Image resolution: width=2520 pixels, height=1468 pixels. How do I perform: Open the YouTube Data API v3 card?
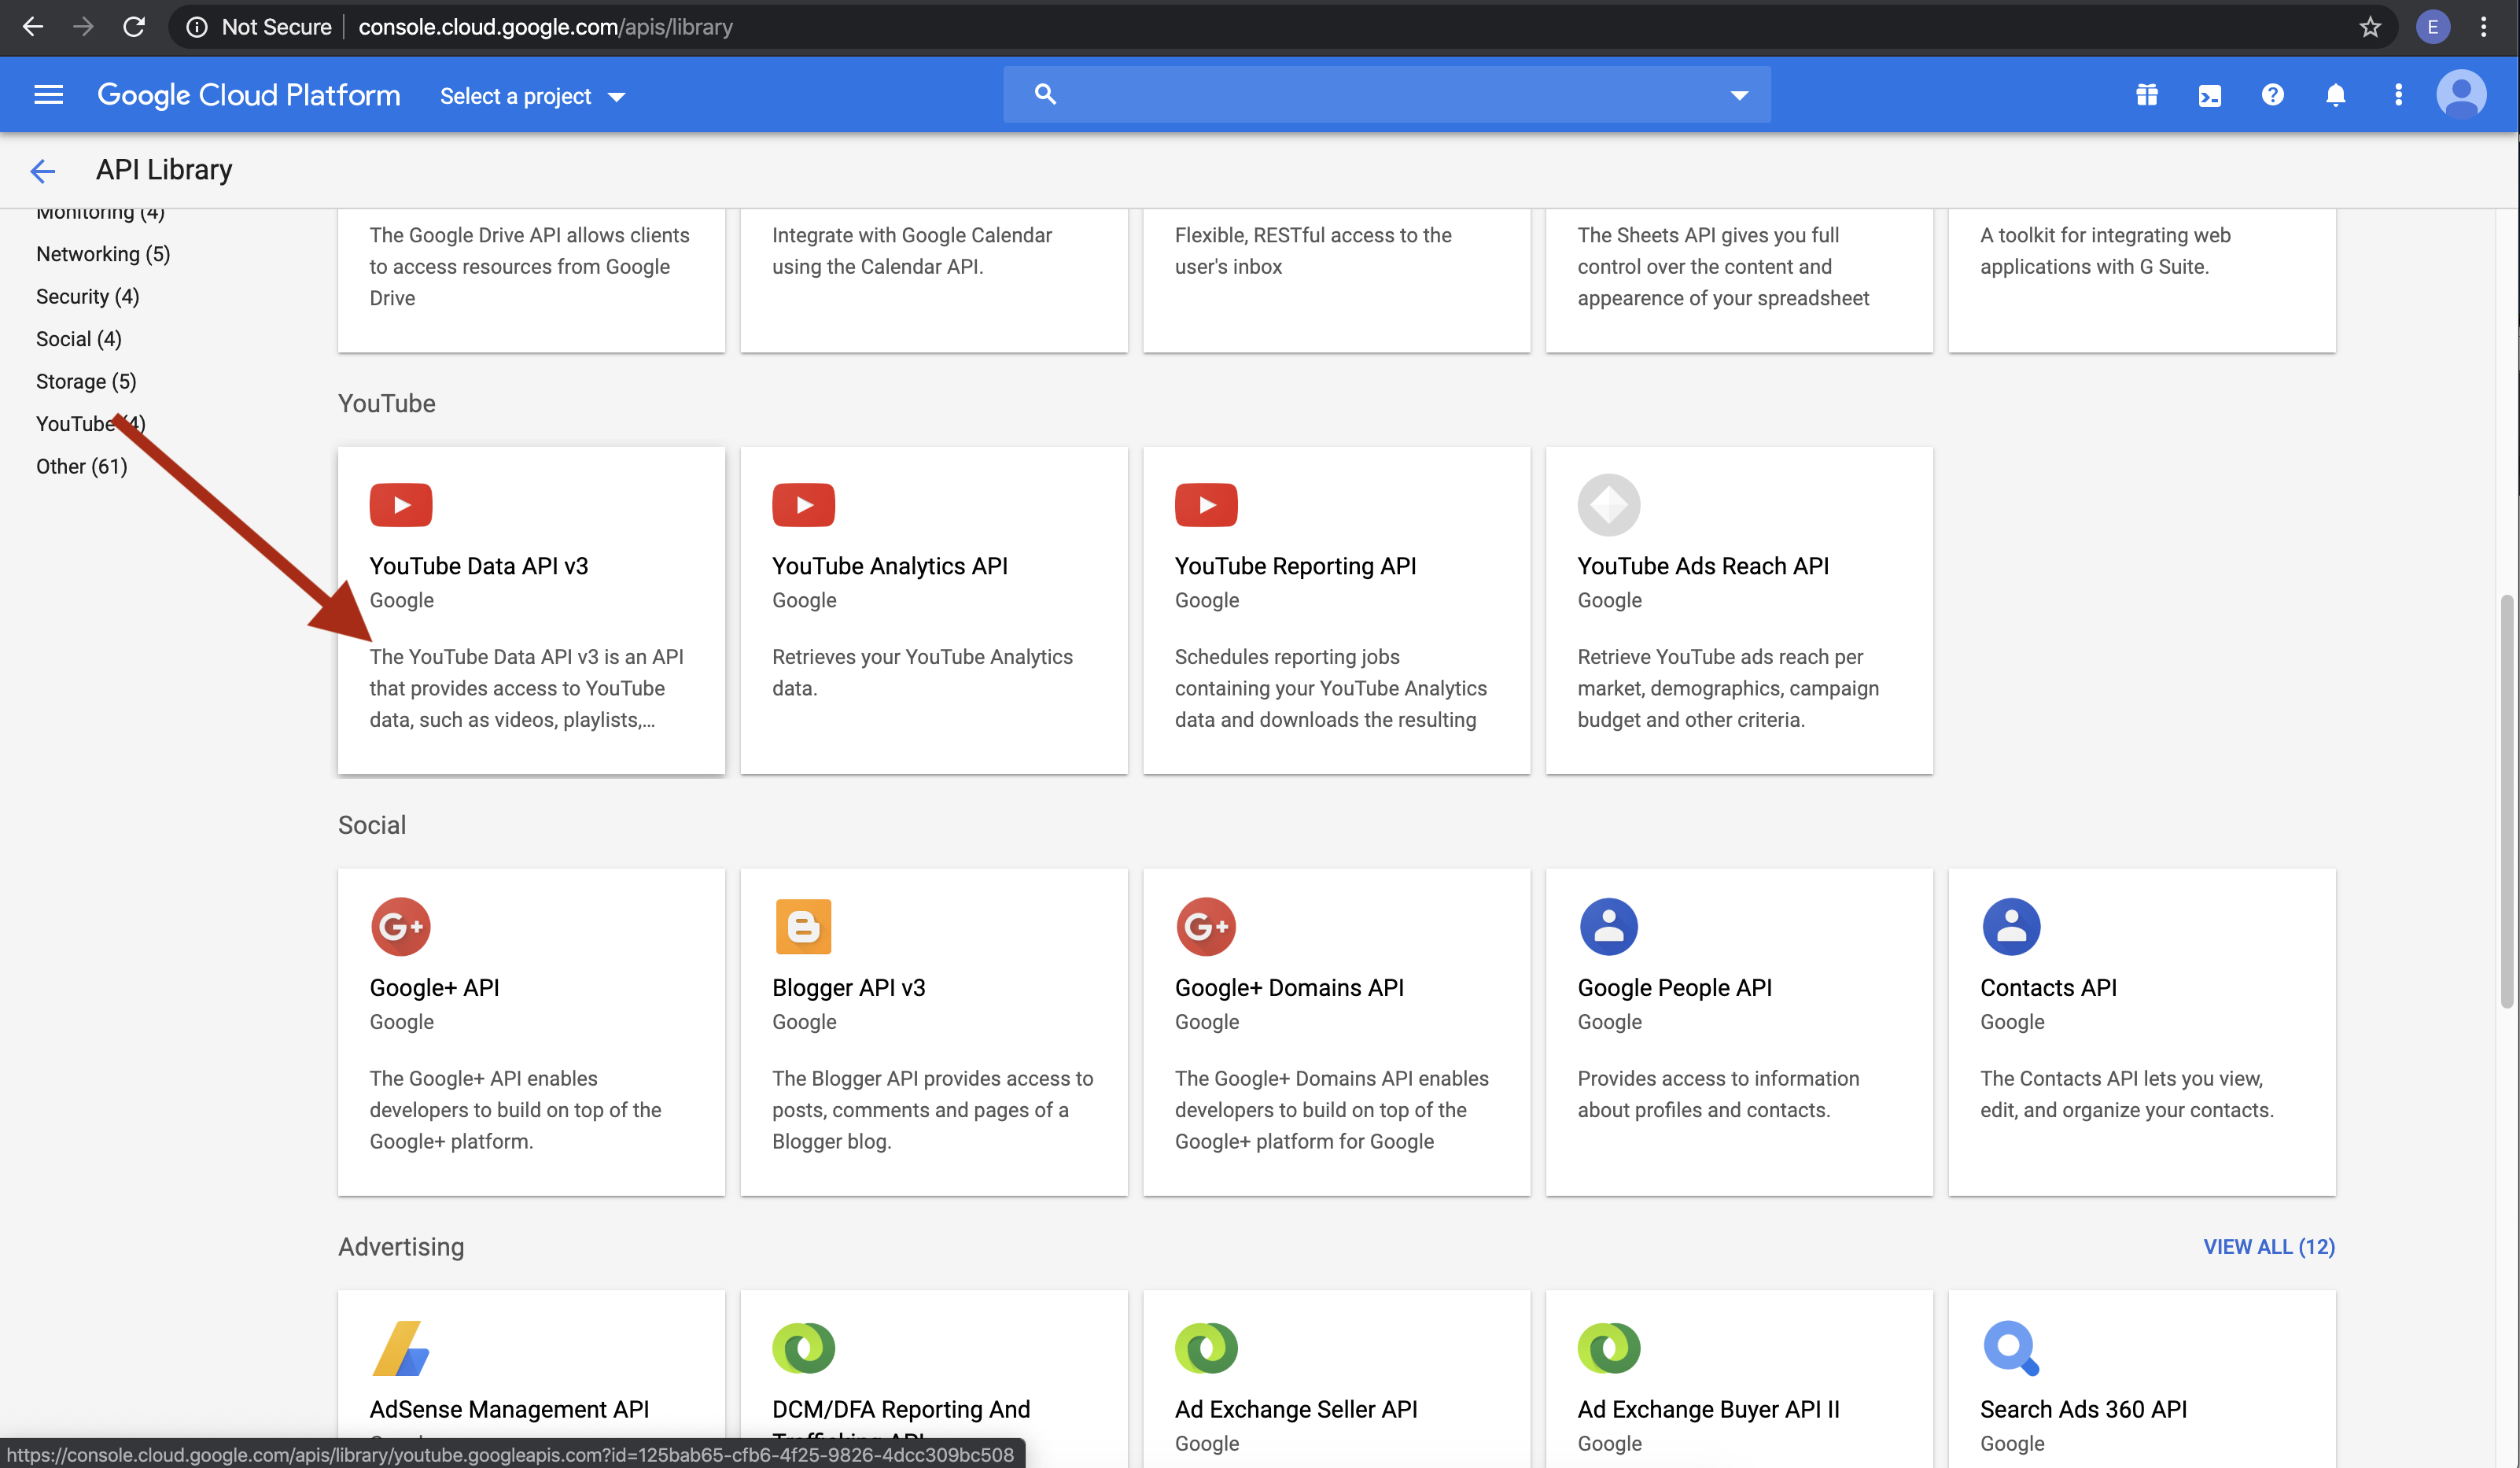pos(531,610)
